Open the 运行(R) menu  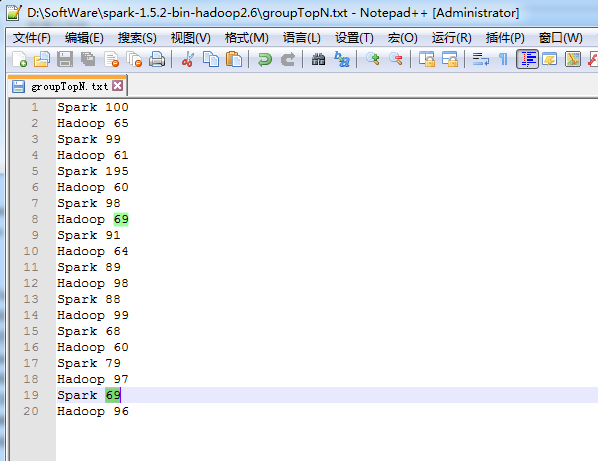(x=452, y=38)
